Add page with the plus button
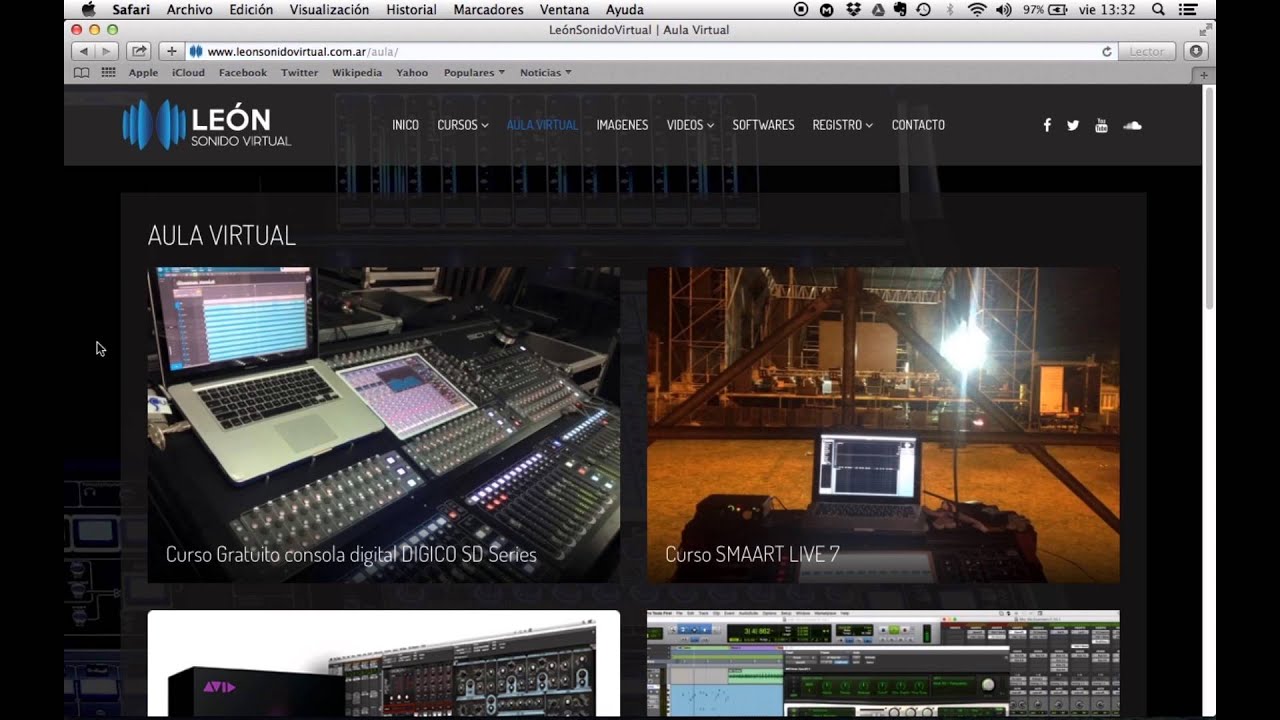This screenshot has width=1280, height=720. point(171,51)
